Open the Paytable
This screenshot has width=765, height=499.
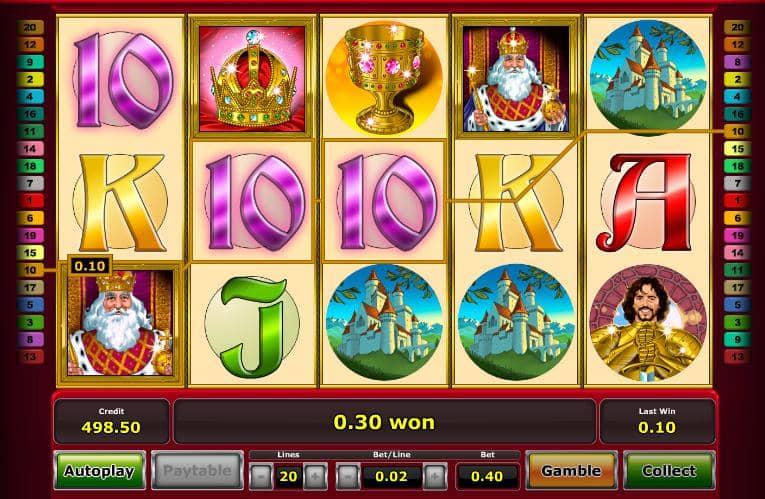tap(198, 471)
